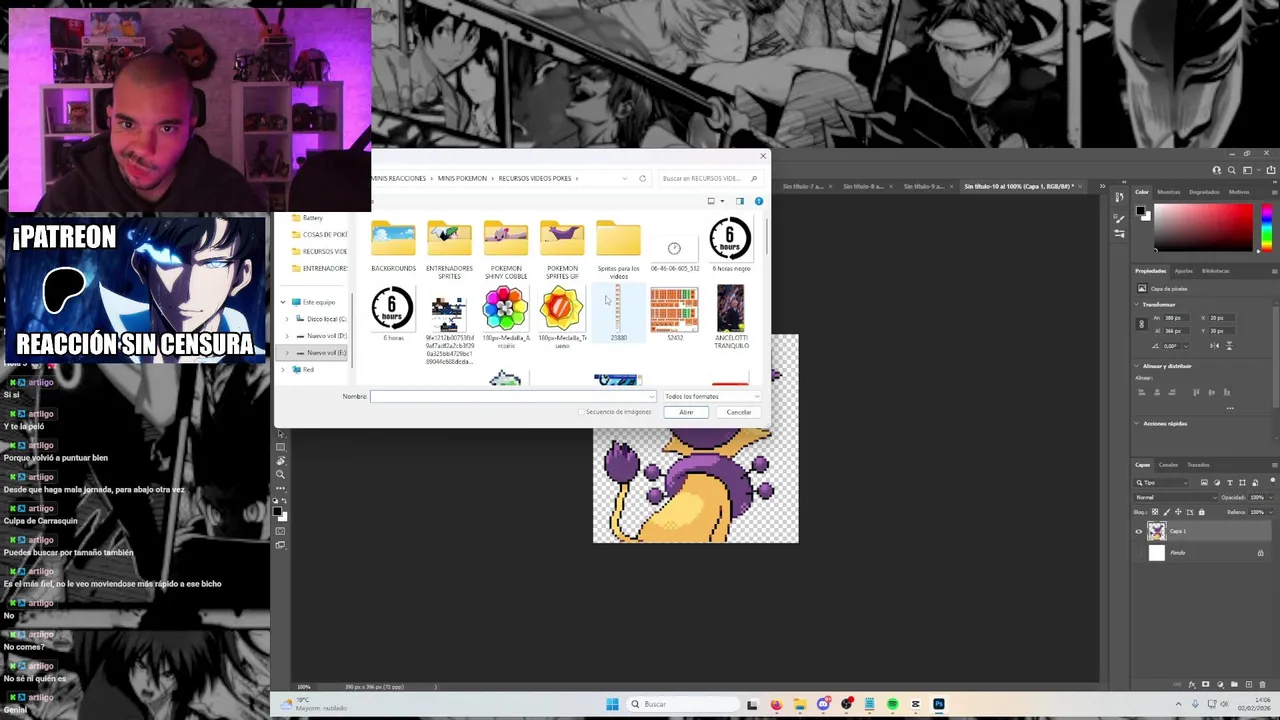1280x720 pixels.
Task: Switch to the Degradados tab
Action: [x=1204, y=192]
